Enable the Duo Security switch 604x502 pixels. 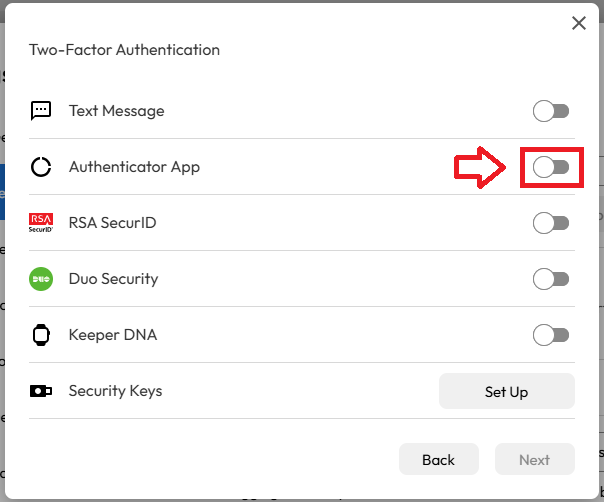click(551, 279)
